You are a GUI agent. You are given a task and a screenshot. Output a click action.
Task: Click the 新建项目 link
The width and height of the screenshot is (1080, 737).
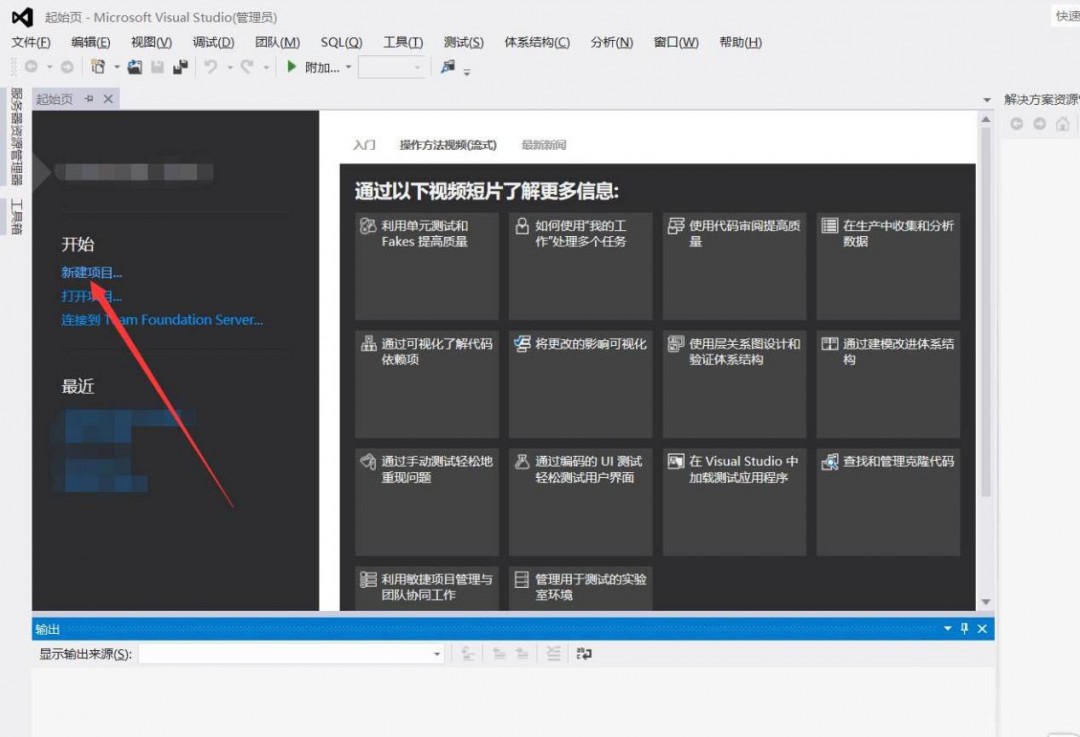click(90, 271)
